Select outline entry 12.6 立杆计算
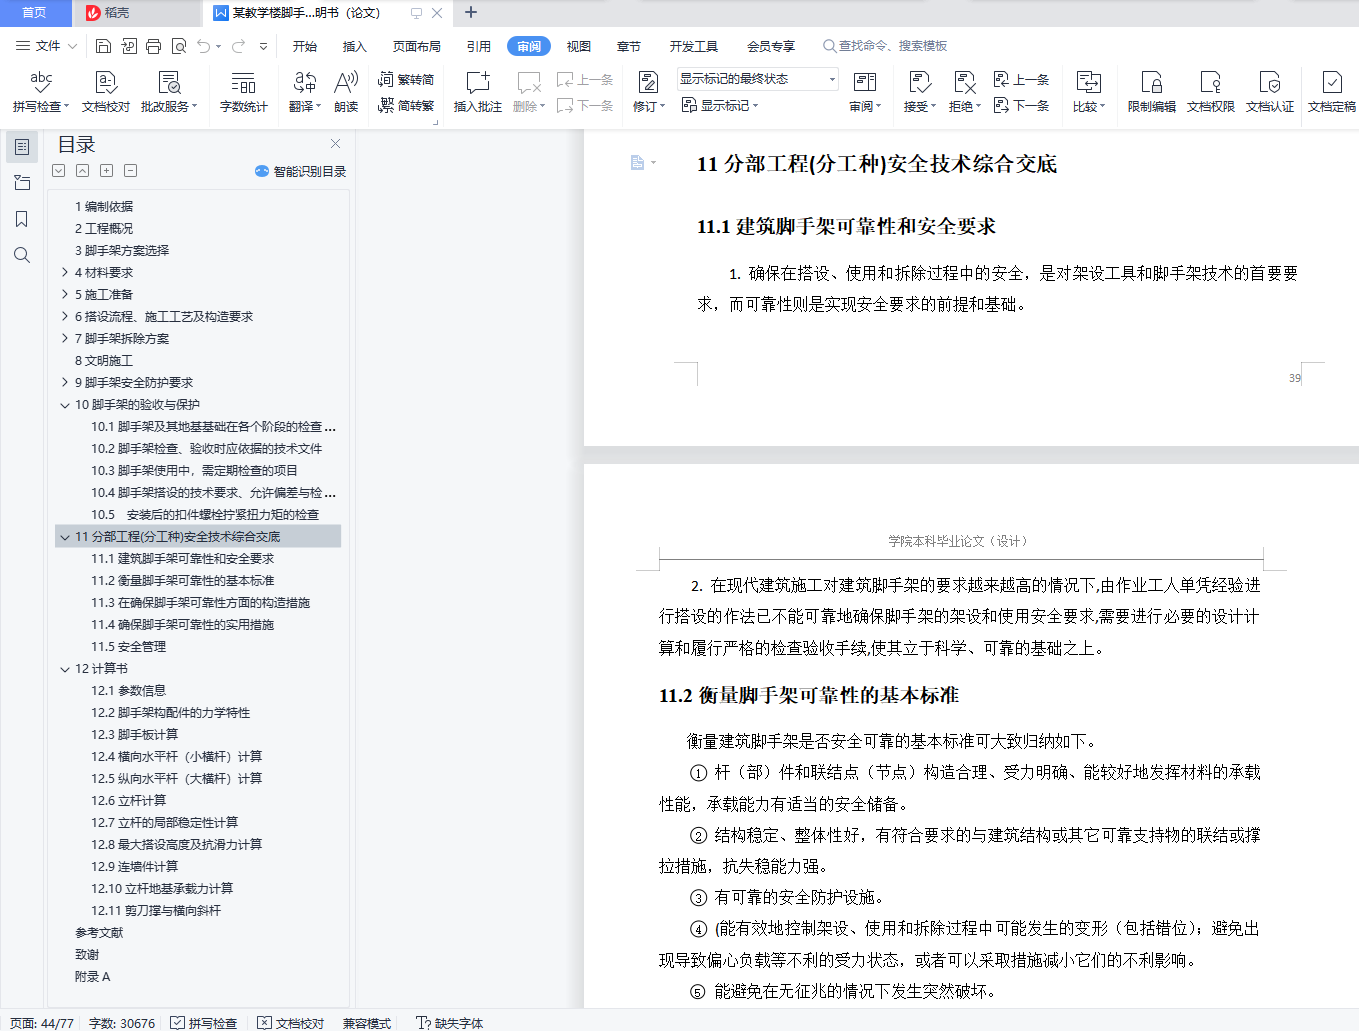This screenshot has height=1031, width=1359. [x=129, y=801]
